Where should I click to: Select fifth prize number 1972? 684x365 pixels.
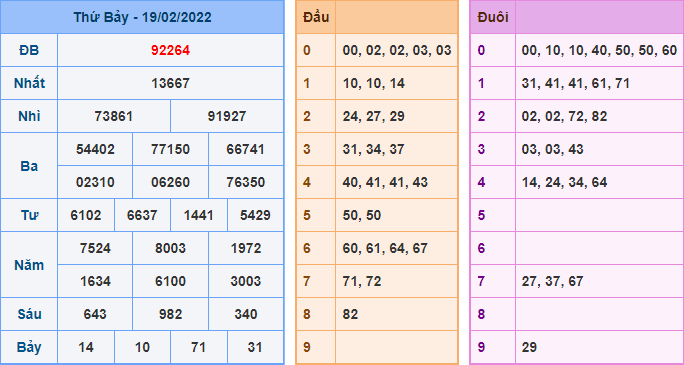(x=246, y=249)
